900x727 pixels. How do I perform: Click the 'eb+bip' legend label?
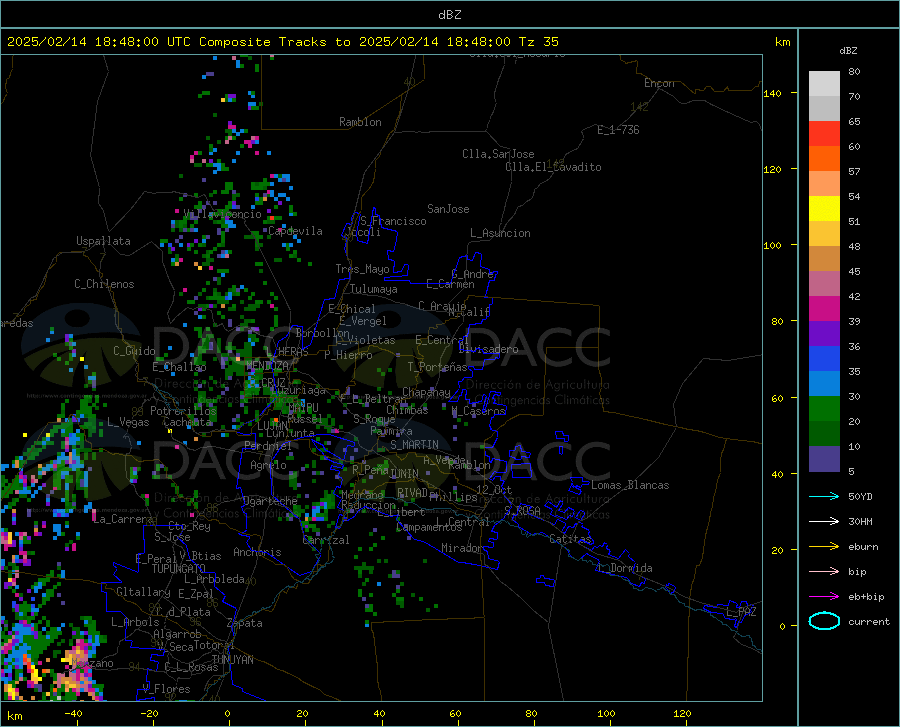[x=866, y=597]
